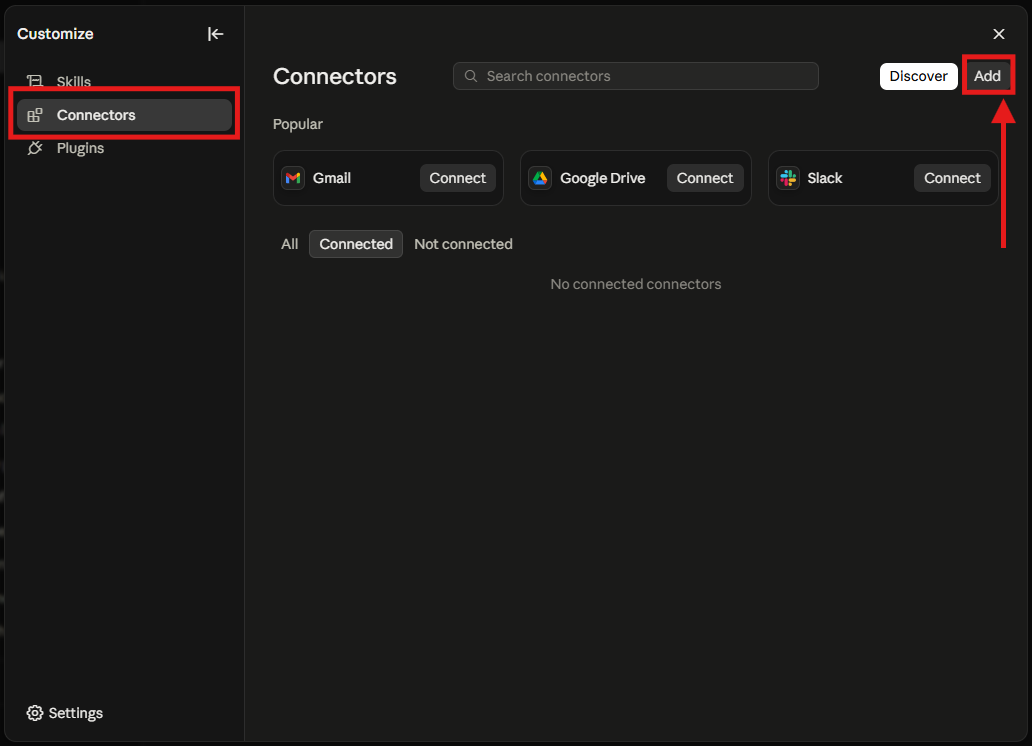The height and width of the screenshot is (746, 1032).
Task: Click the Slack label text
Action: pos(825,178)
